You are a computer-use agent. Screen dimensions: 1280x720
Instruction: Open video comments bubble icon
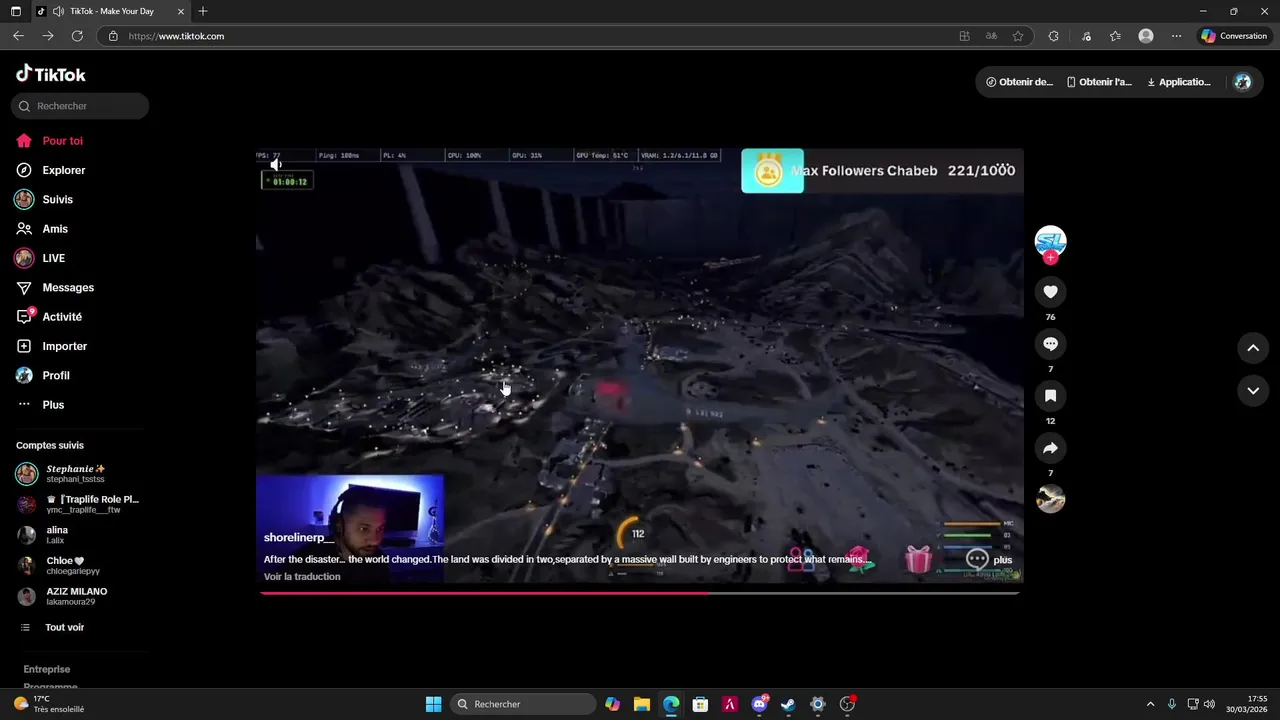pos(1050,344)
